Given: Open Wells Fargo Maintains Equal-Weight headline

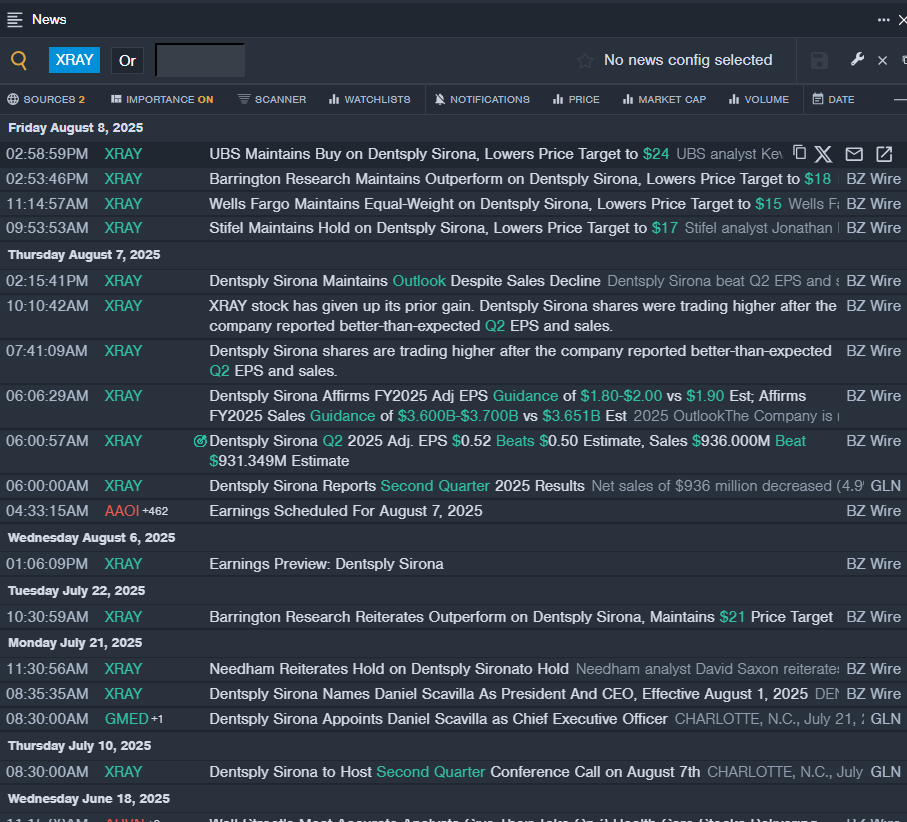Looking at the screenshot, I should [495, 204].
